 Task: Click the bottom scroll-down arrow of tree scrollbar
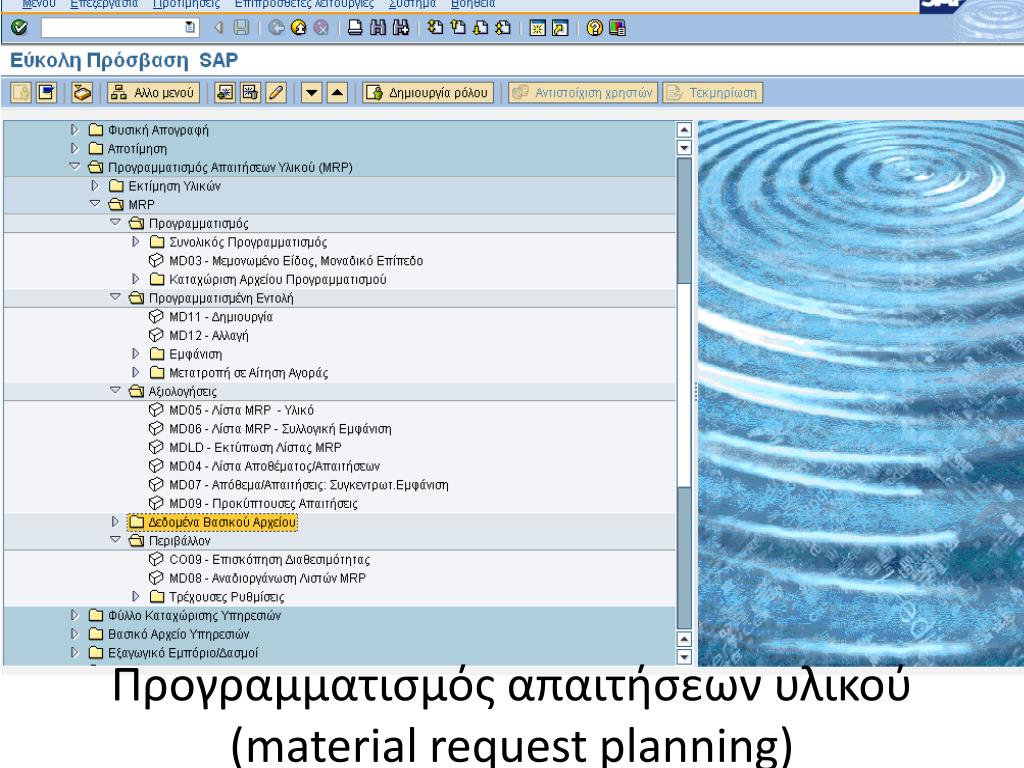684,656
